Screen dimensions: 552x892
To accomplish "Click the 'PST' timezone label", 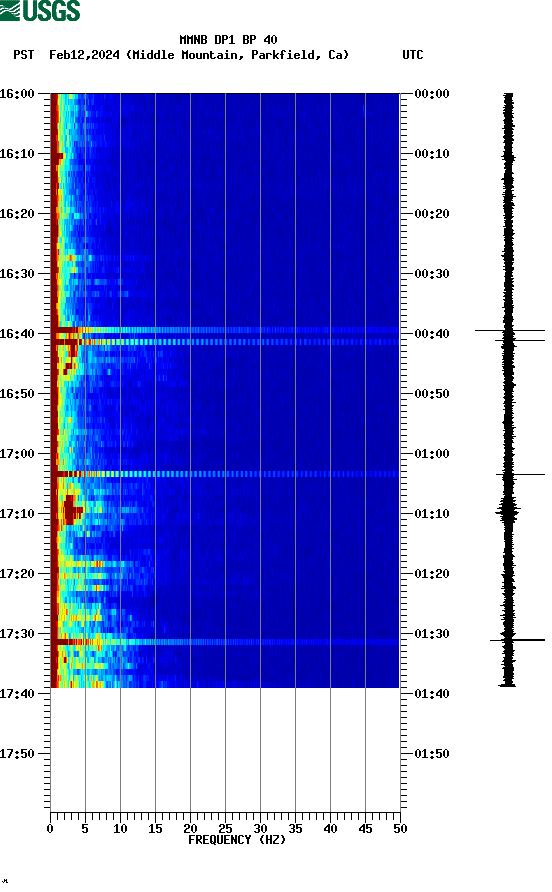I will point(24,55).
